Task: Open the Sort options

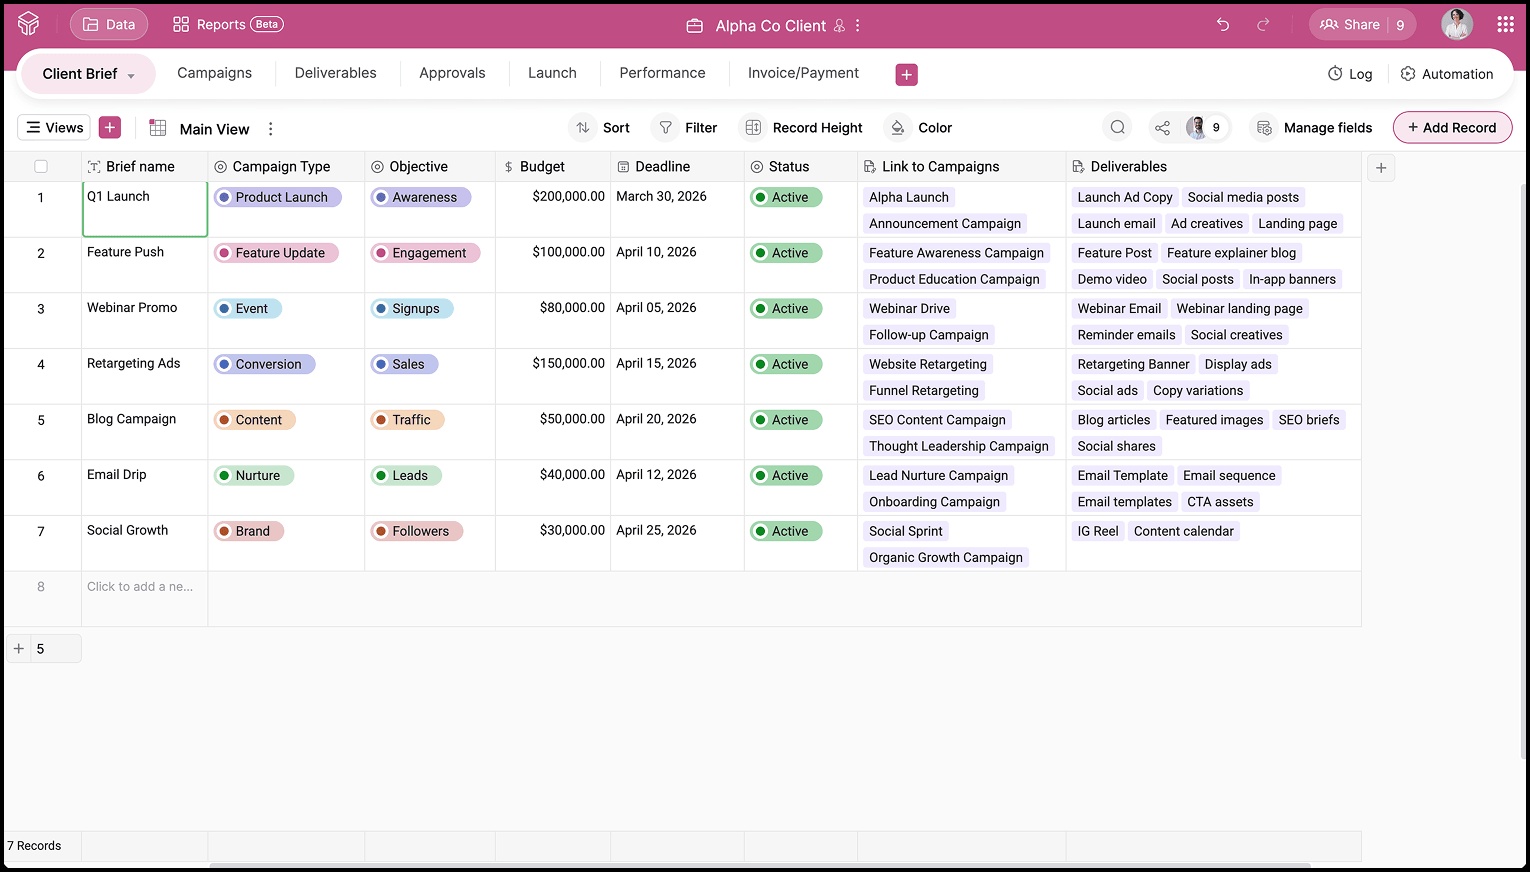Action: 600,128
